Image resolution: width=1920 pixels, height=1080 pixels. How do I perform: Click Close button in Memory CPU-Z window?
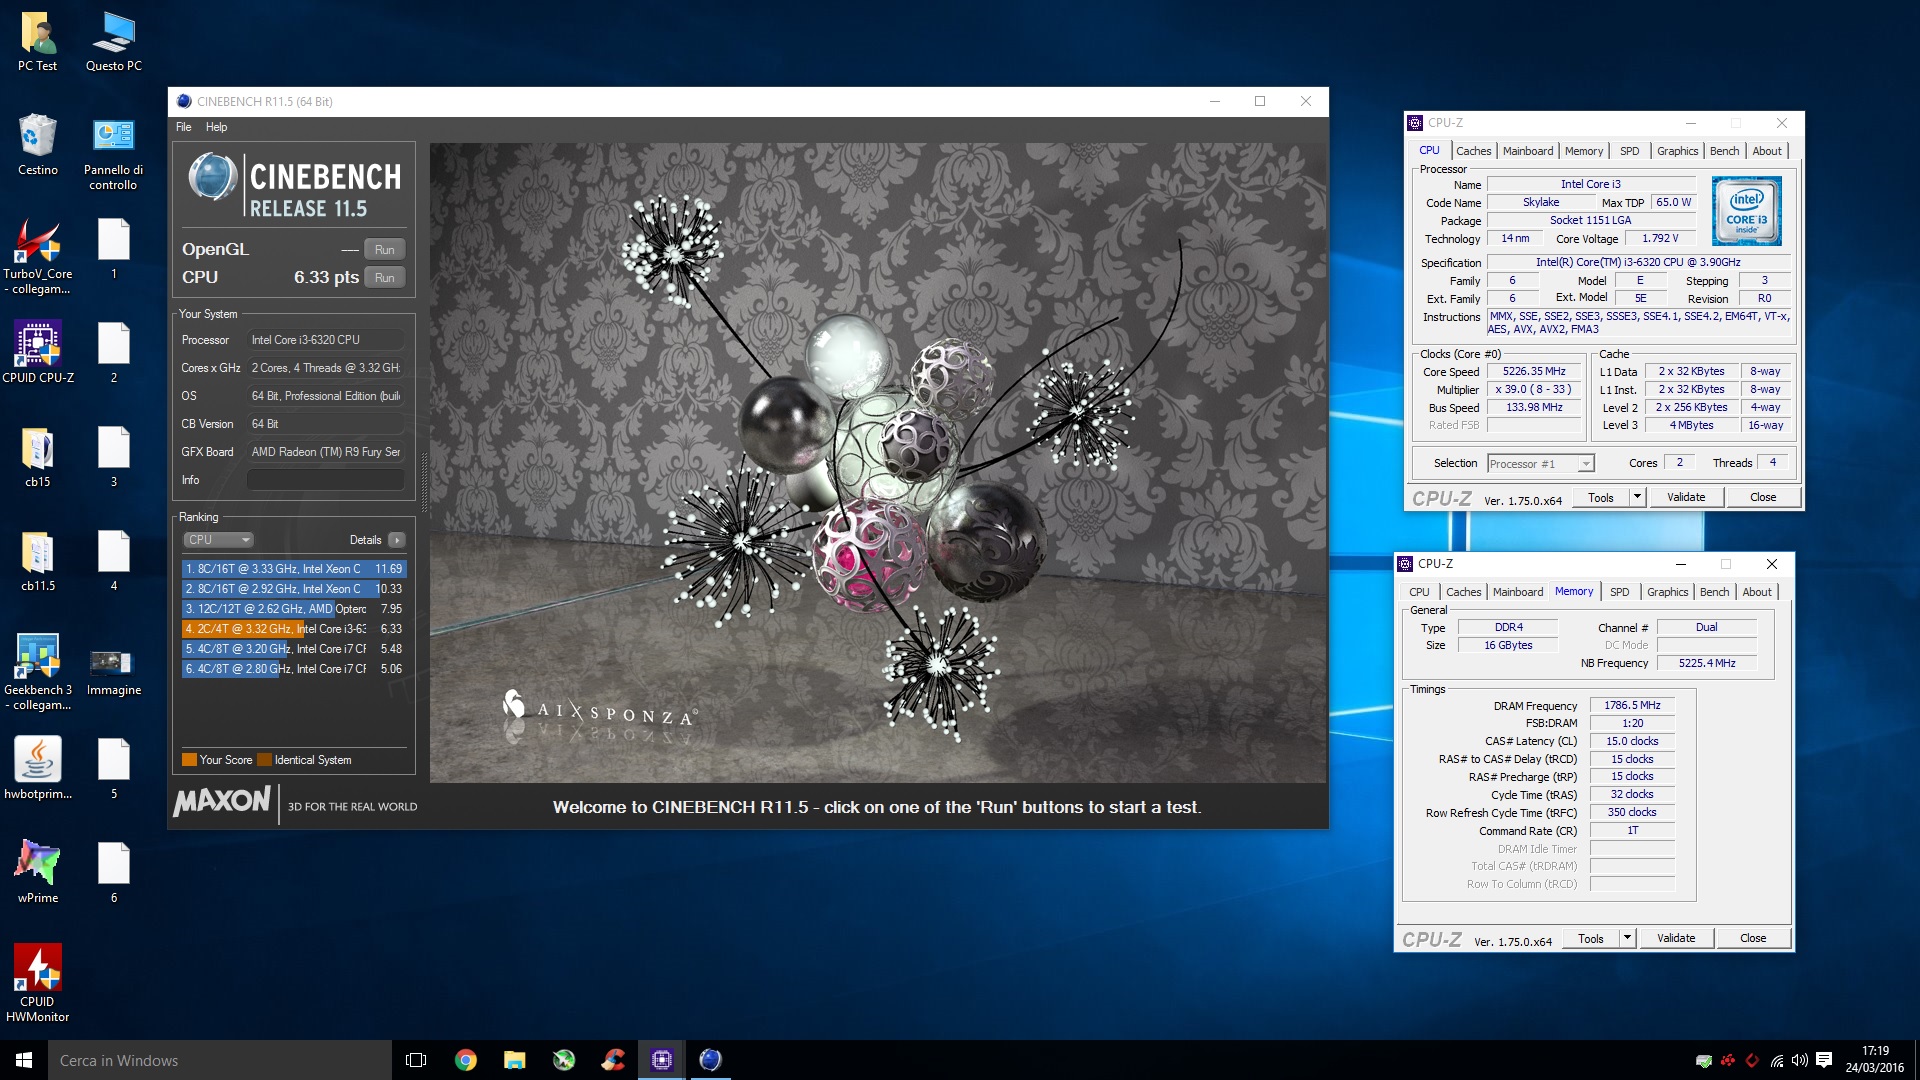pos(1753,938)
